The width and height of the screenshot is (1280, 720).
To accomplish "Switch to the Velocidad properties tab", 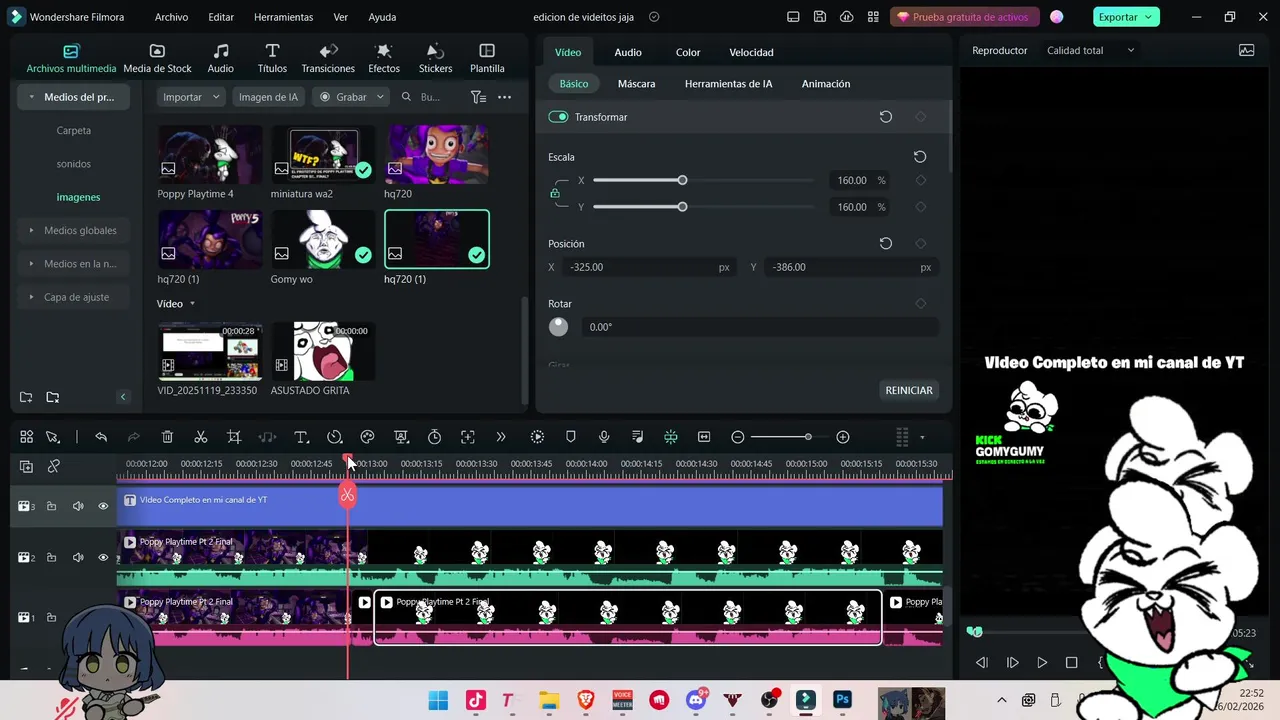I will (751, 52).
